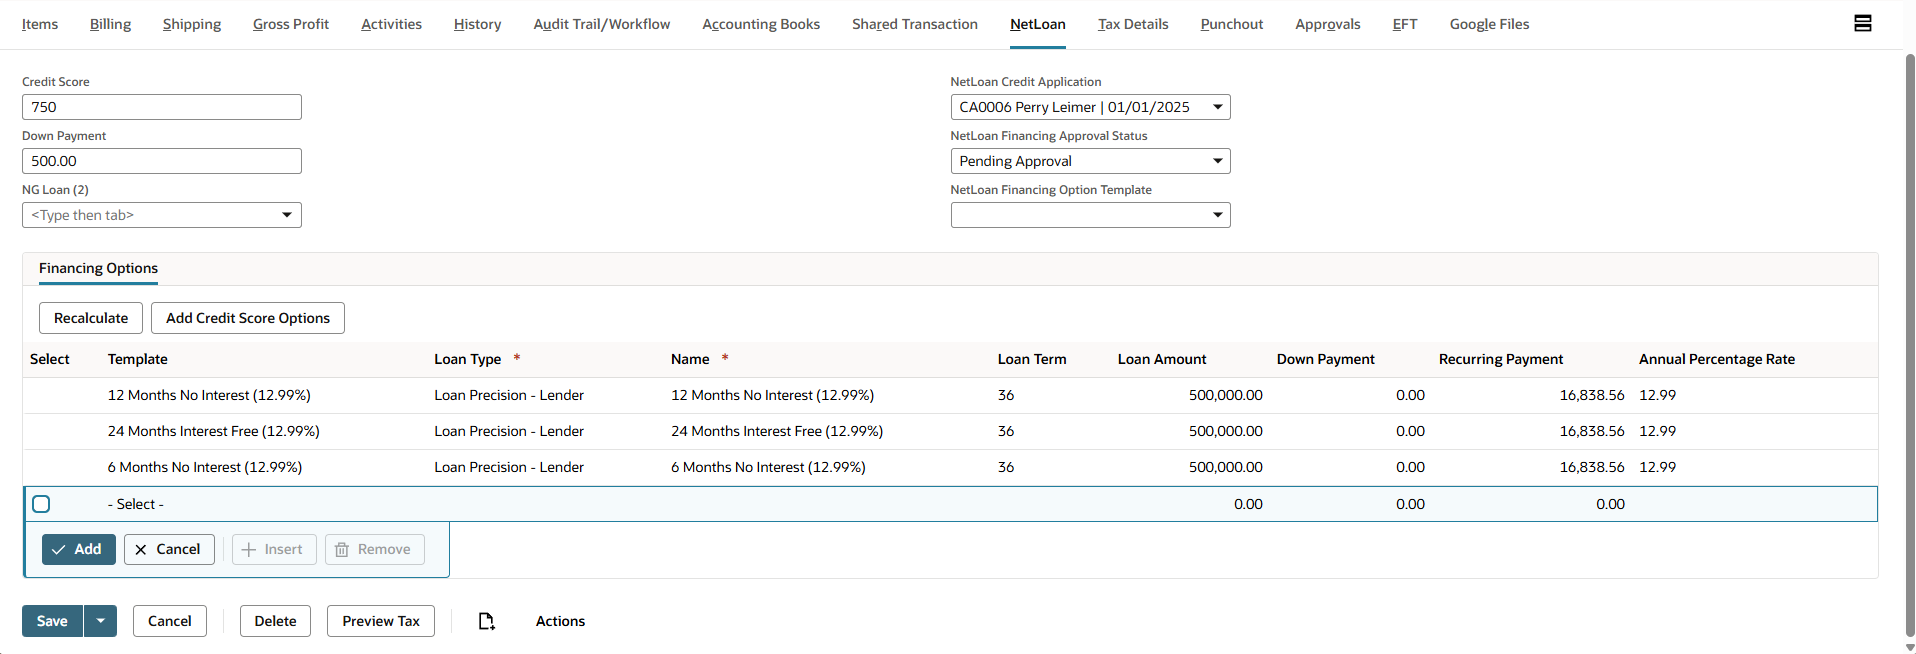1916x654 pixels.
Task: Open the Gross Profit tab
Action: click(x=290, y=24)
